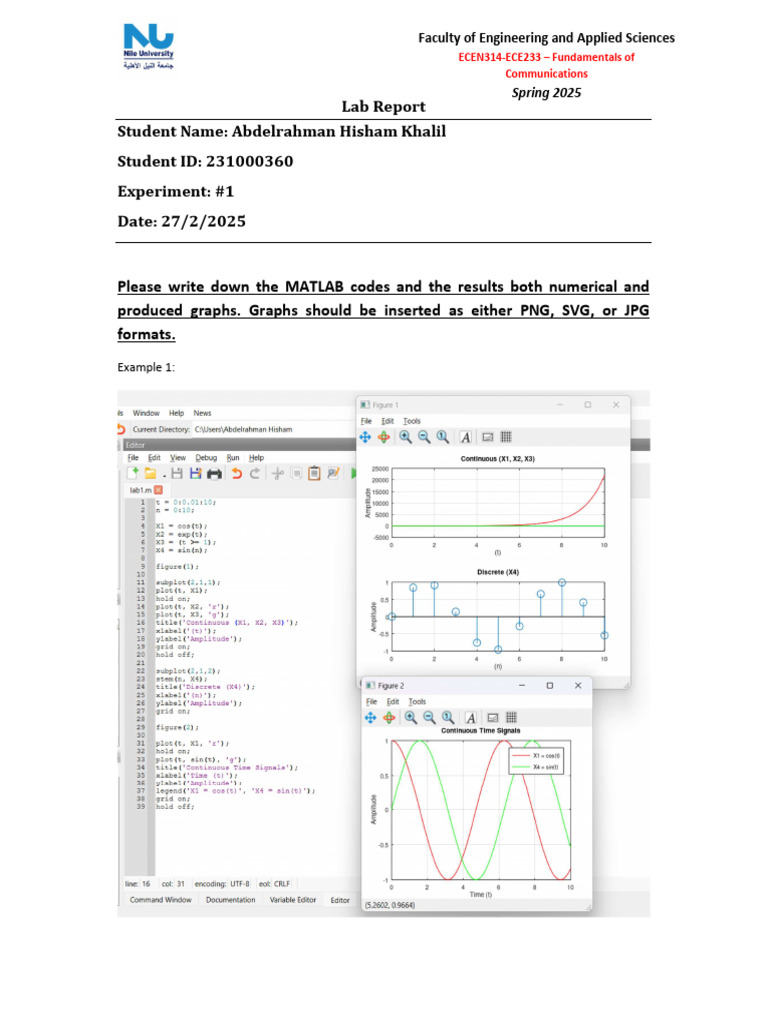768x1024 pixels.
Task: Click the undo arrow in editor toolbar
Action: click(x=236, y=473)
